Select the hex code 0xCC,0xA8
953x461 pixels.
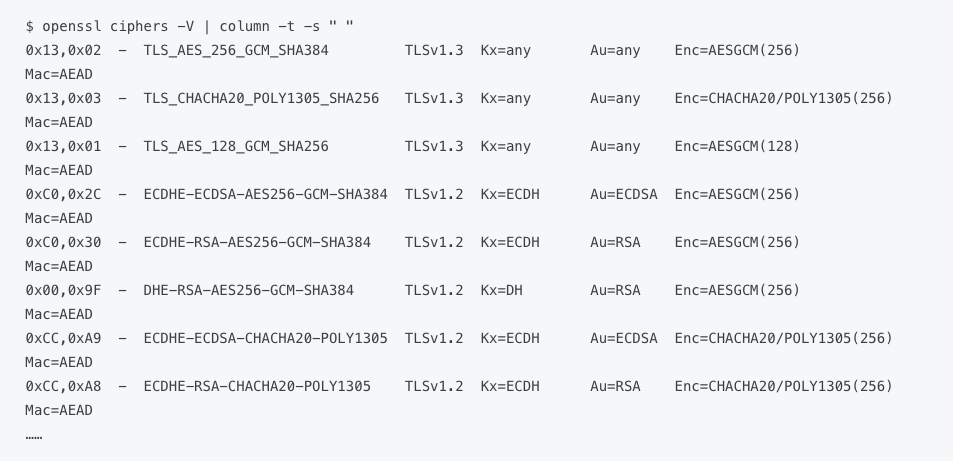tap(63, 386)
